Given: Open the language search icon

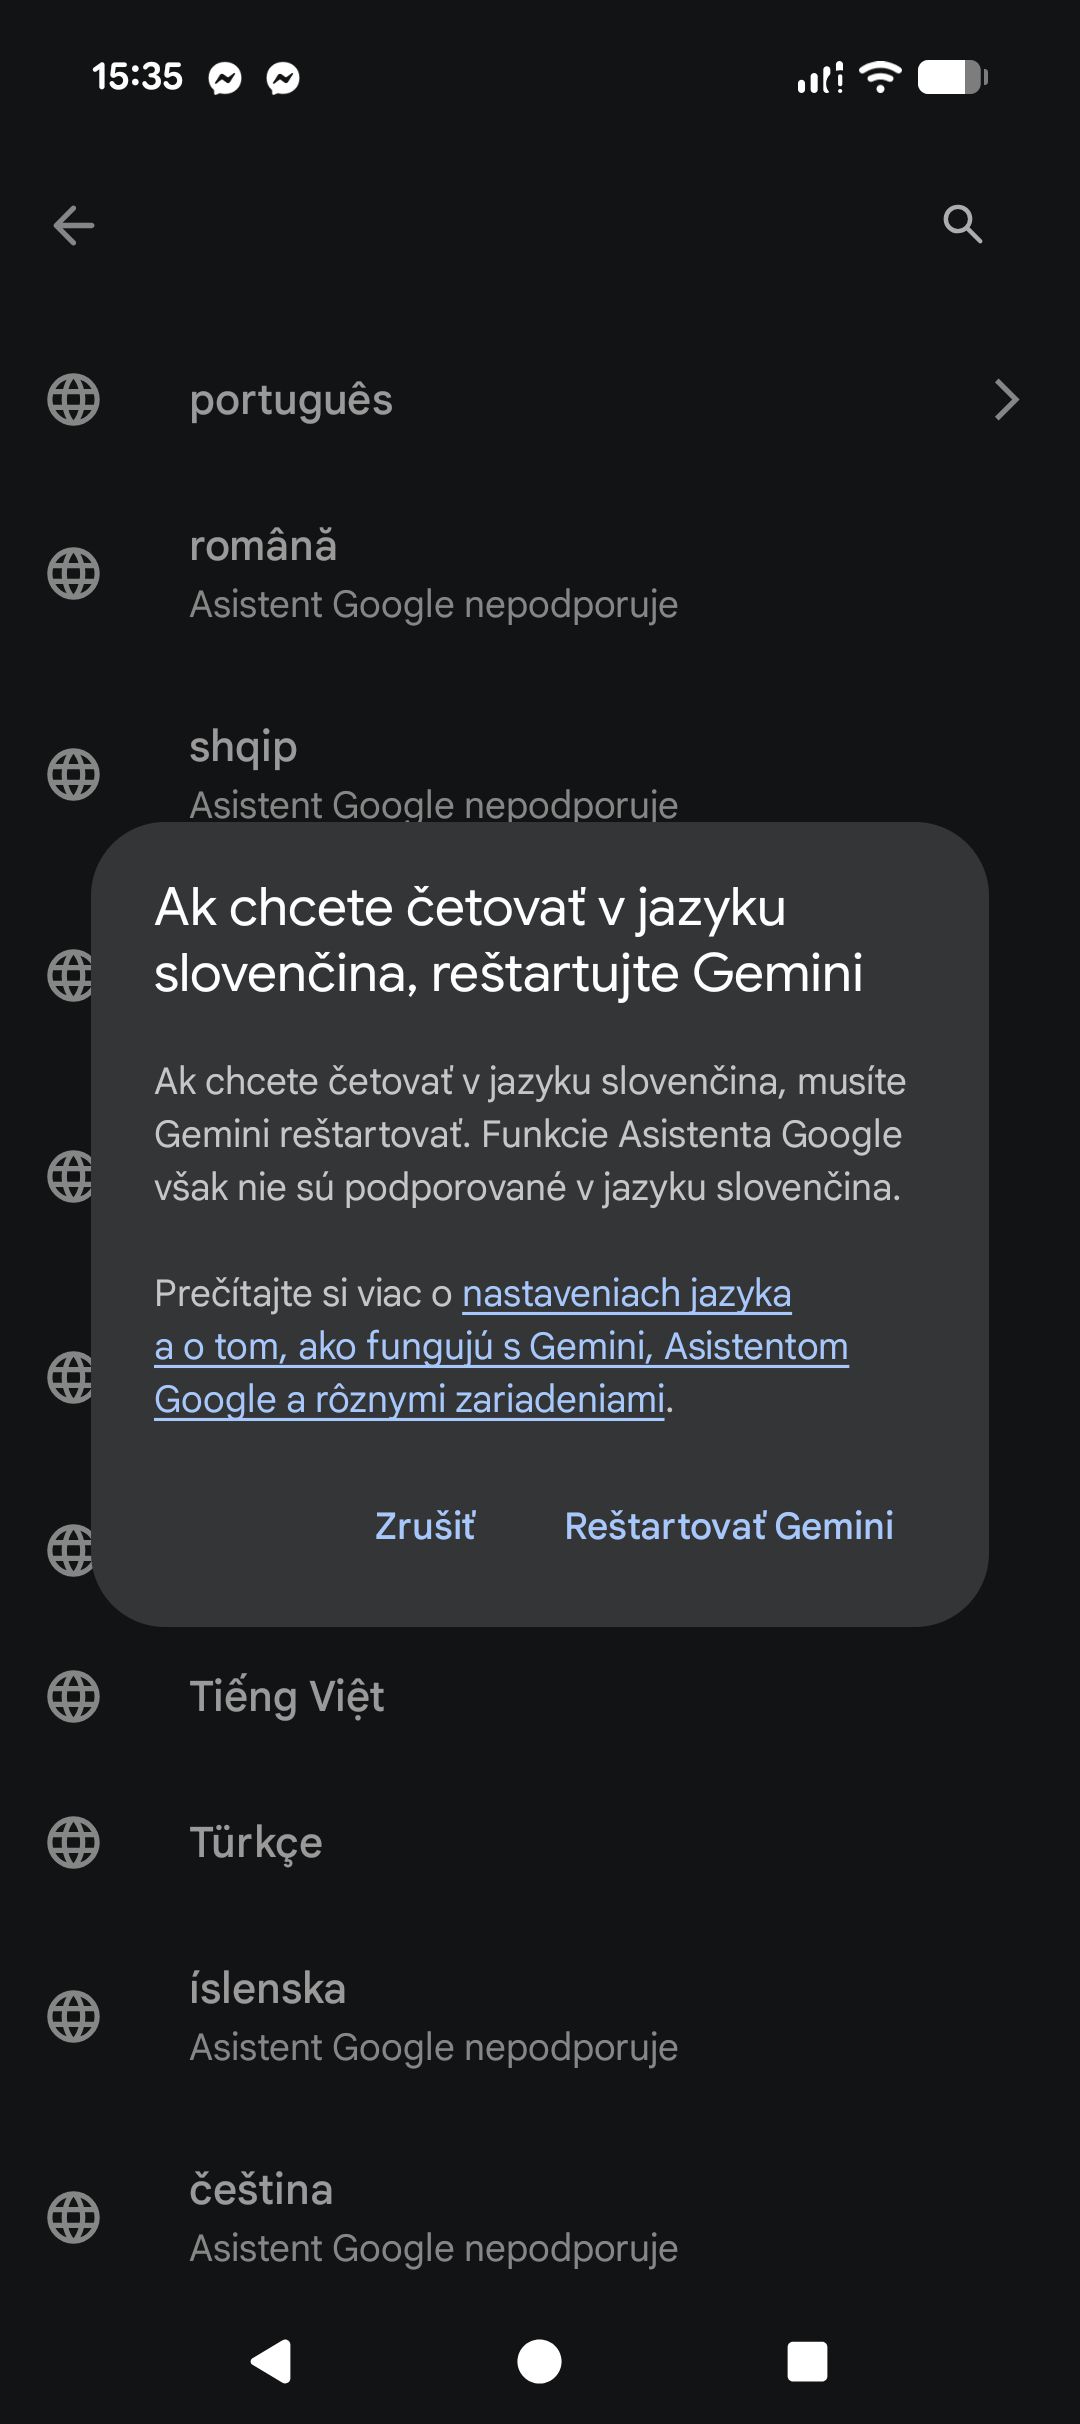Looking at the screenshot, I should 962,225.
